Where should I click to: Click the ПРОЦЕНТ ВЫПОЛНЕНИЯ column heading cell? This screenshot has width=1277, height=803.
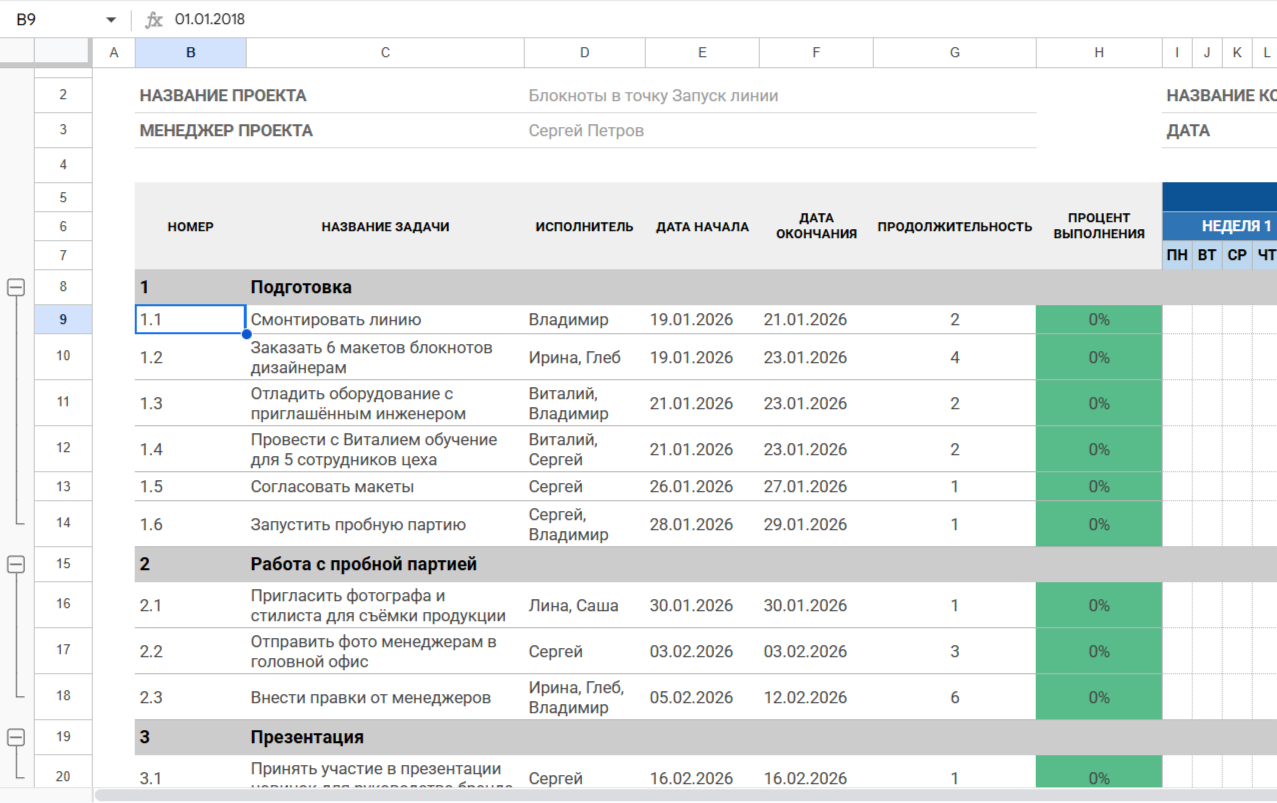point(1098,226)
